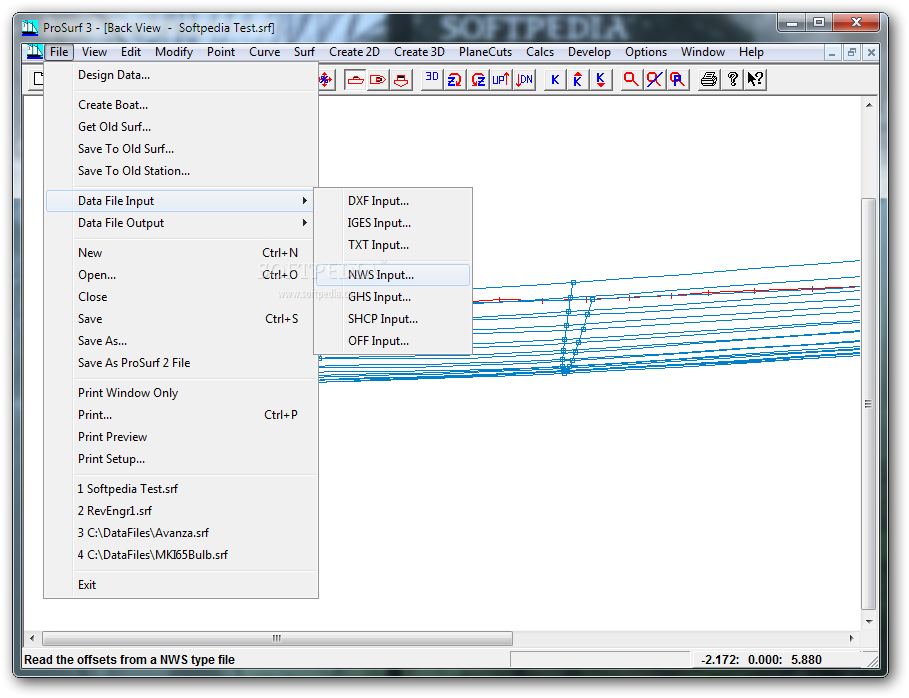Viewport: 909px width, 698px height.
Task: Click the context help arrow-question icon
Action: (755, 79)
